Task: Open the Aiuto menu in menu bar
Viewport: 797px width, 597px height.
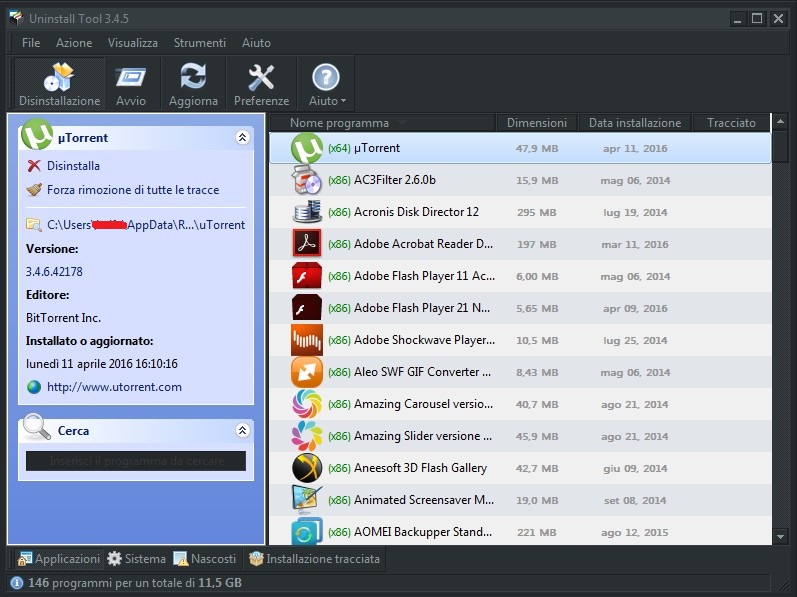Action: pos(256,43)
